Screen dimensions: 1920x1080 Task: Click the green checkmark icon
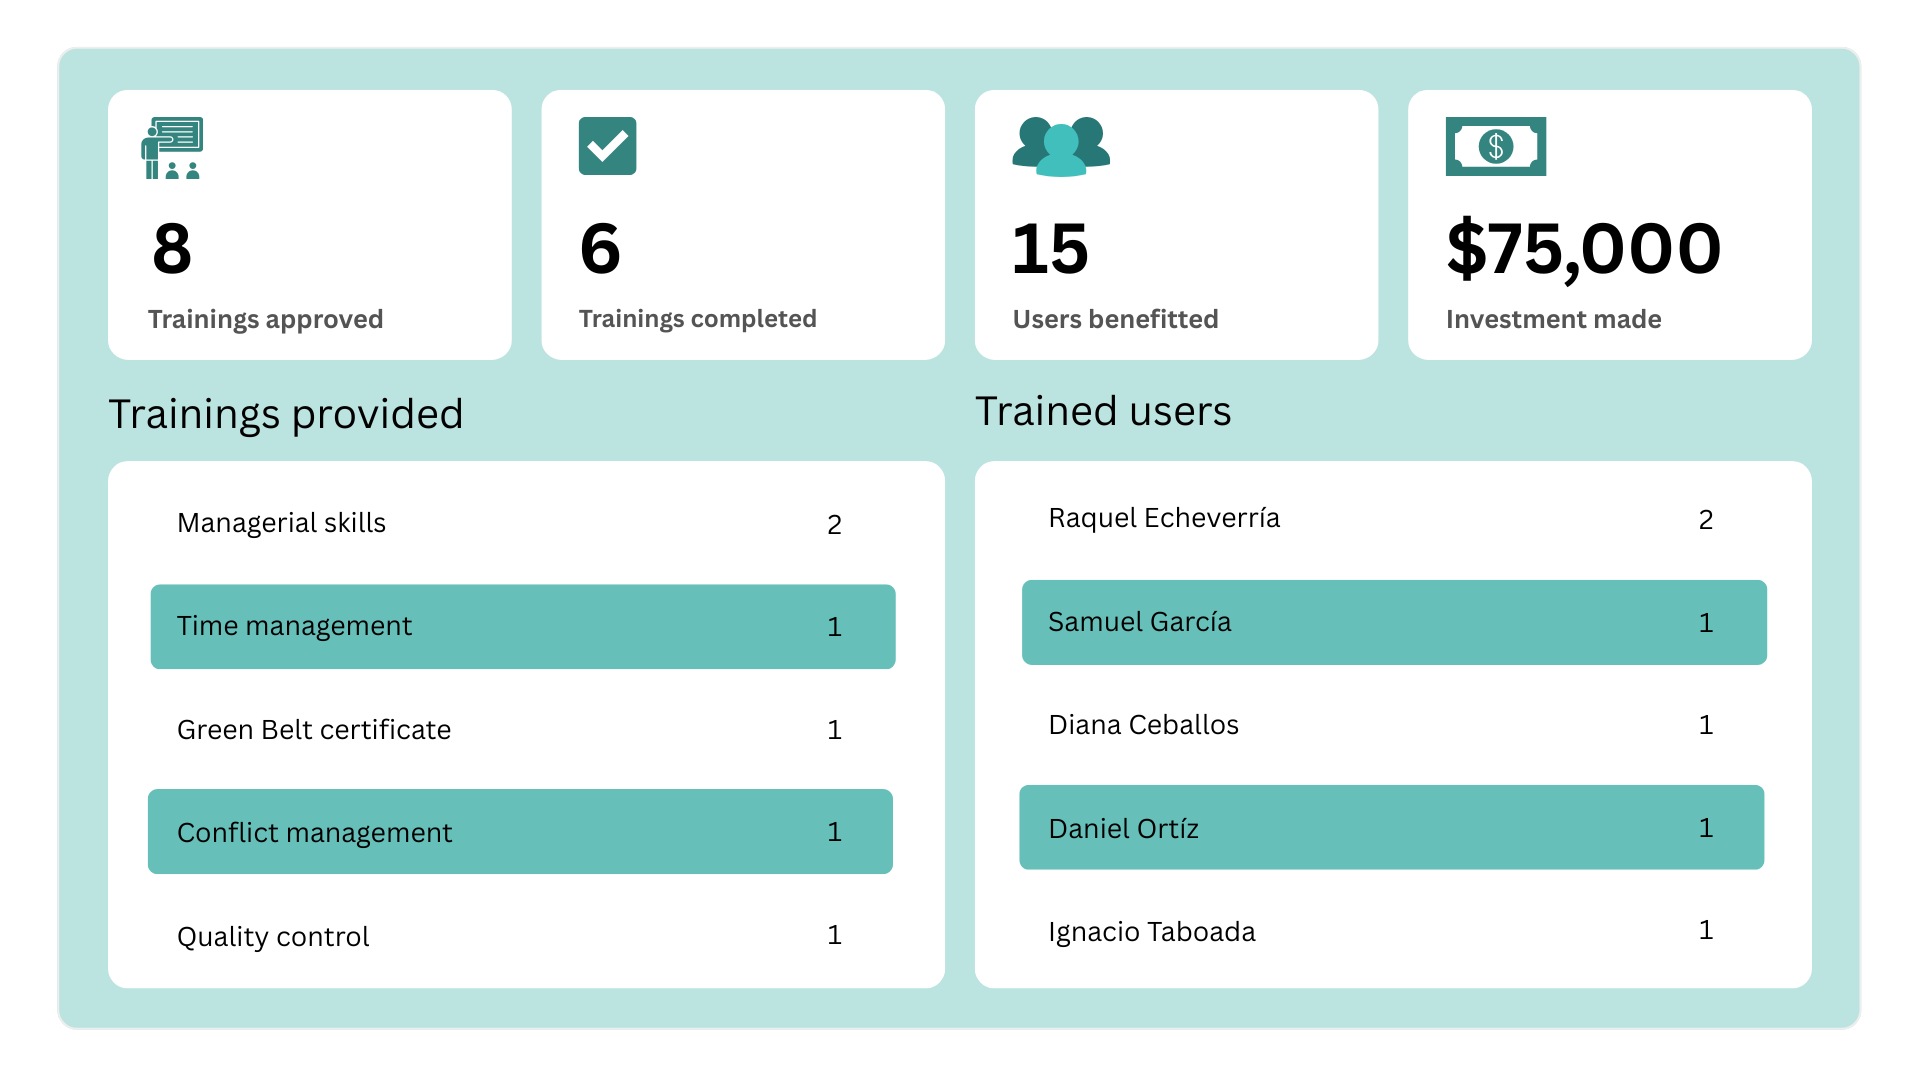tap(607, 146)
